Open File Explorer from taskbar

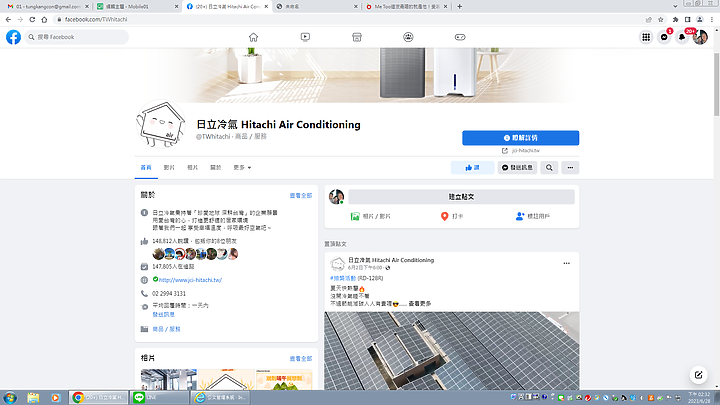[33, 397]
